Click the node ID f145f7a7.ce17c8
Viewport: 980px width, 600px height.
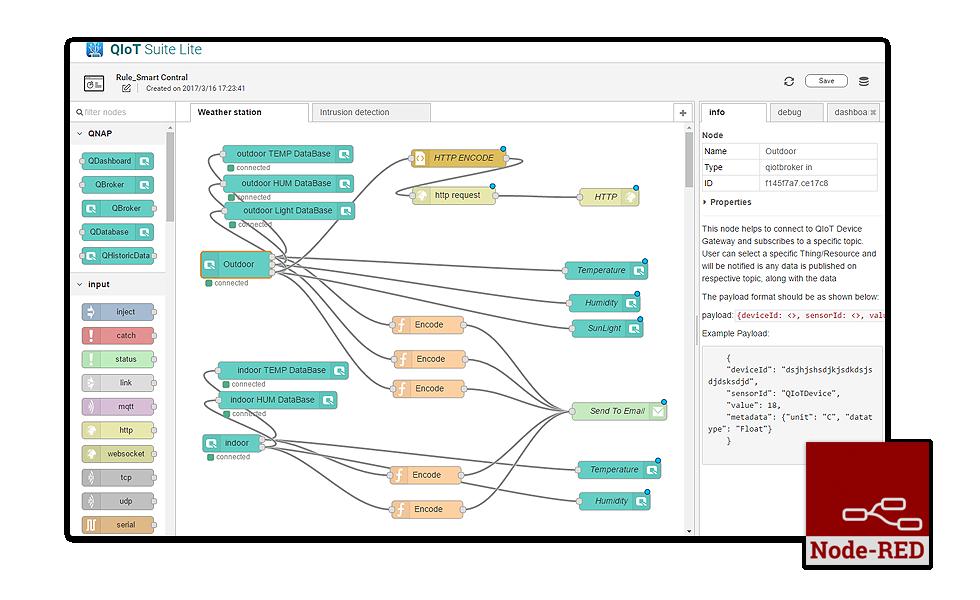[796, 184]
